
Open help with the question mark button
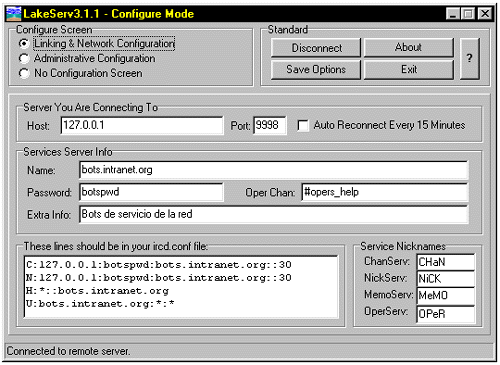[x=470, y=59]
